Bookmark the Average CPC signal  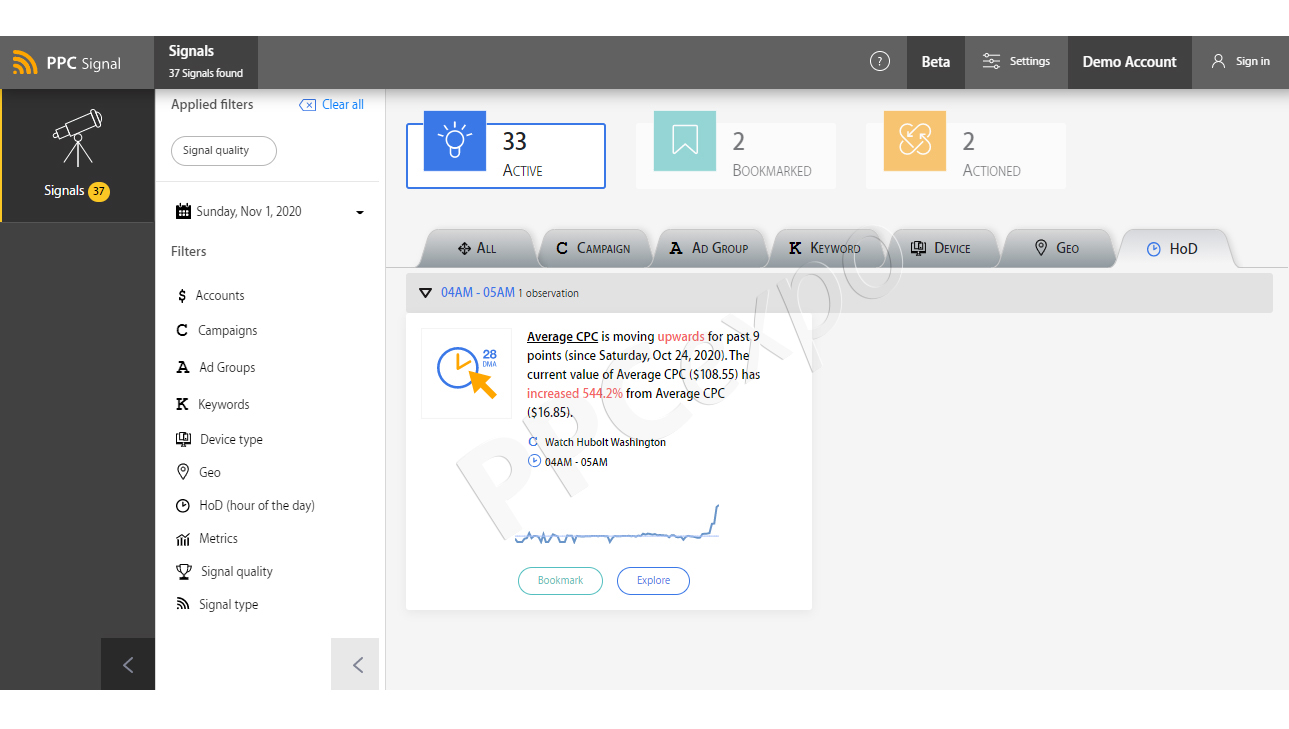(560, 581)
